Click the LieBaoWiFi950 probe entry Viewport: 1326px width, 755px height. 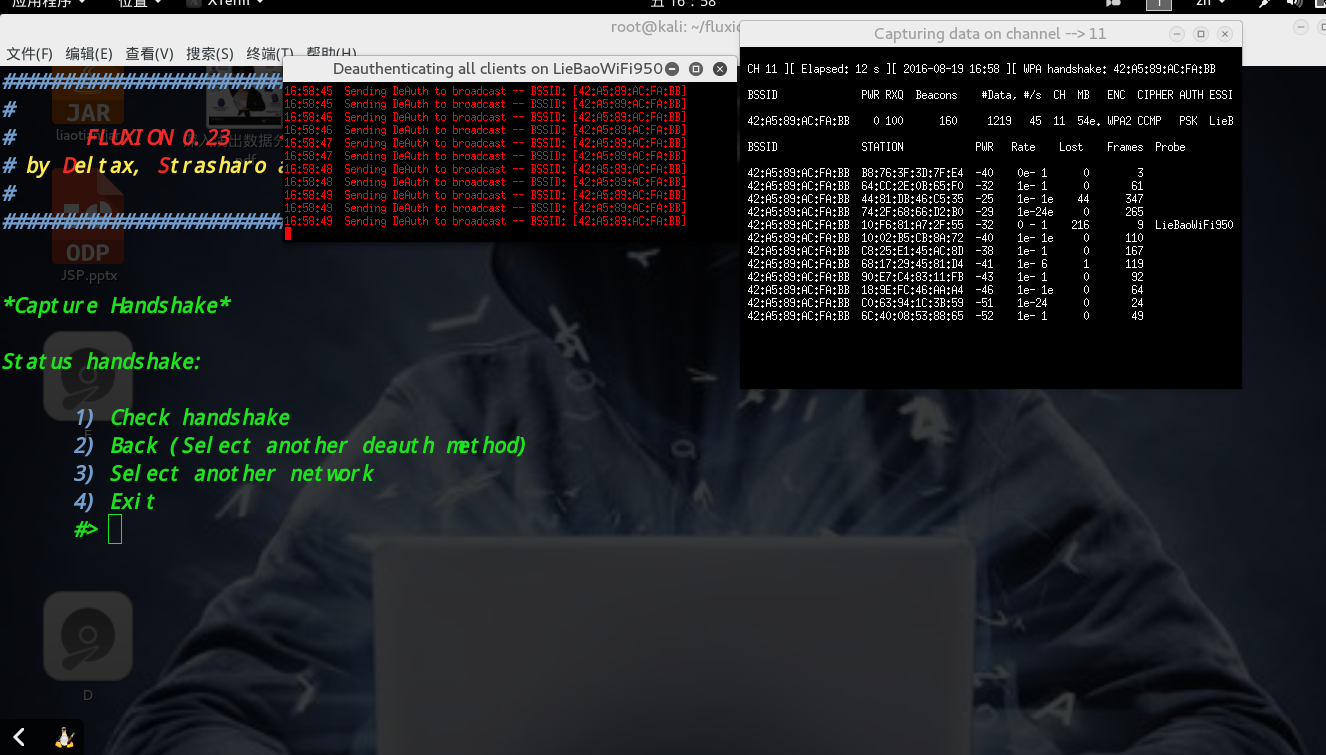tap(1194, 225)
